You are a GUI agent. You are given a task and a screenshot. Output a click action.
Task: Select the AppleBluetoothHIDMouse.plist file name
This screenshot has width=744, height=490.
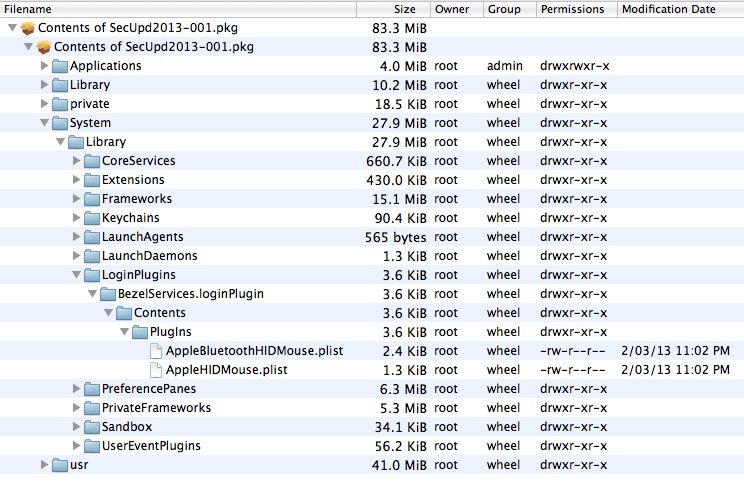(x=254, y=351)
